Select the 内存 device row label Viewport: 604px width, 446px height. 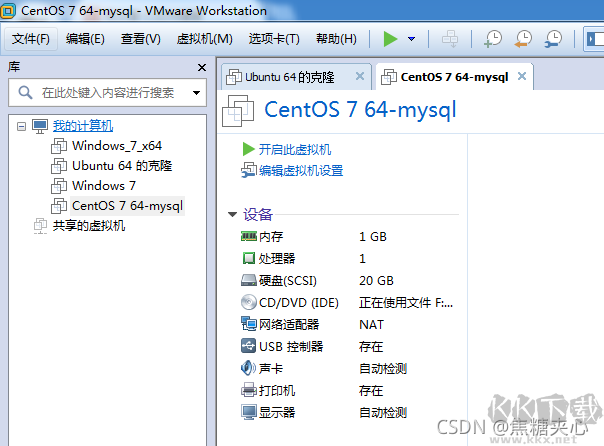click(271, 236)
